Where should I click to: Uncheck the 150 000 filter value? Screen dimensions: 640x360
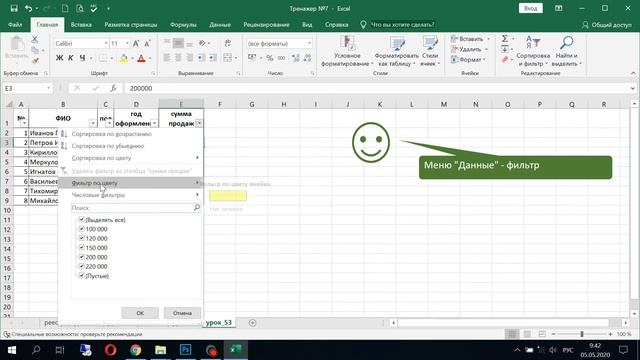pyautogui.click(x=82, y=248)
